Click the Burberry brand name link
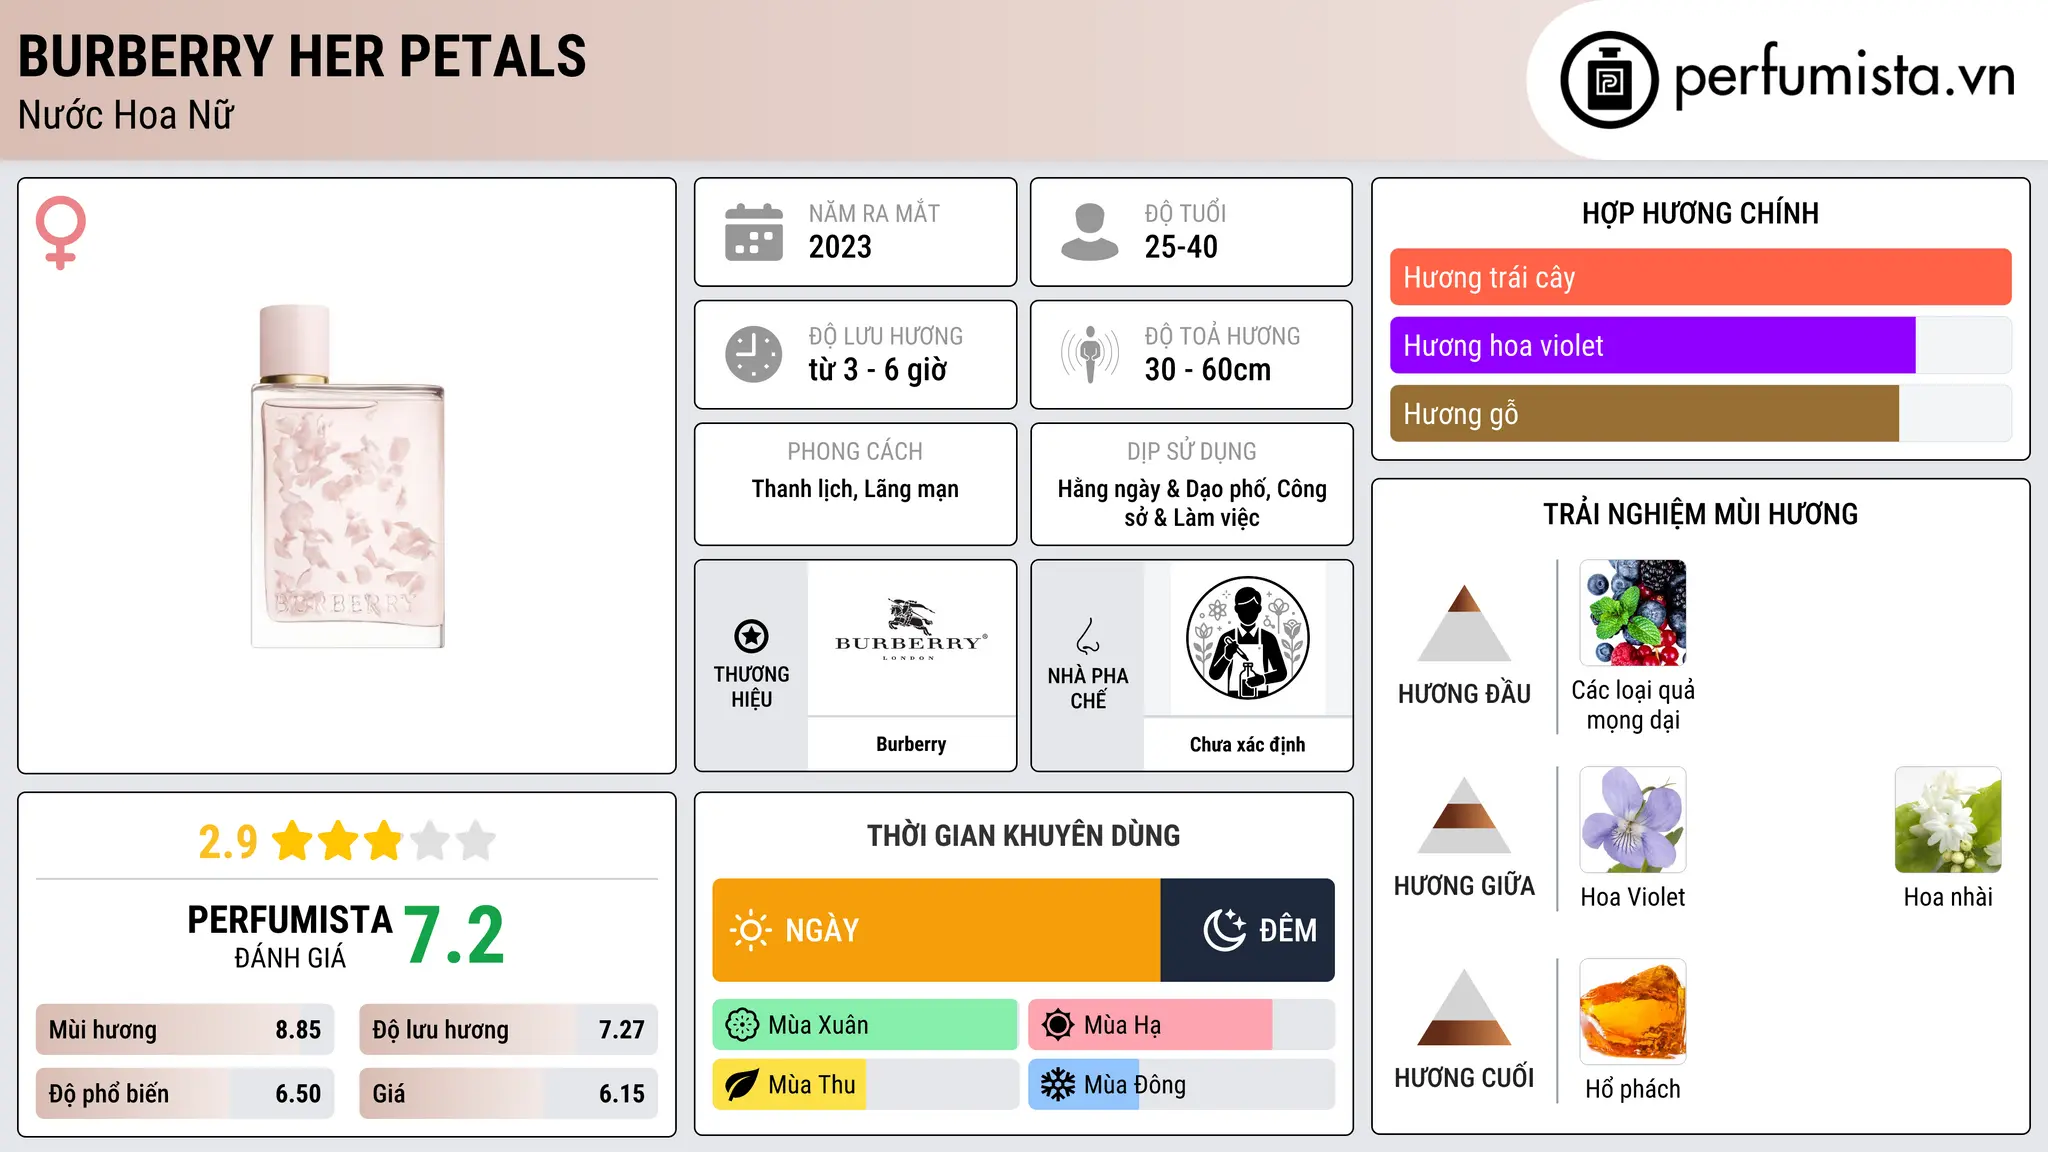Screen dimensions: 2048x1152 tap(911, 744)
